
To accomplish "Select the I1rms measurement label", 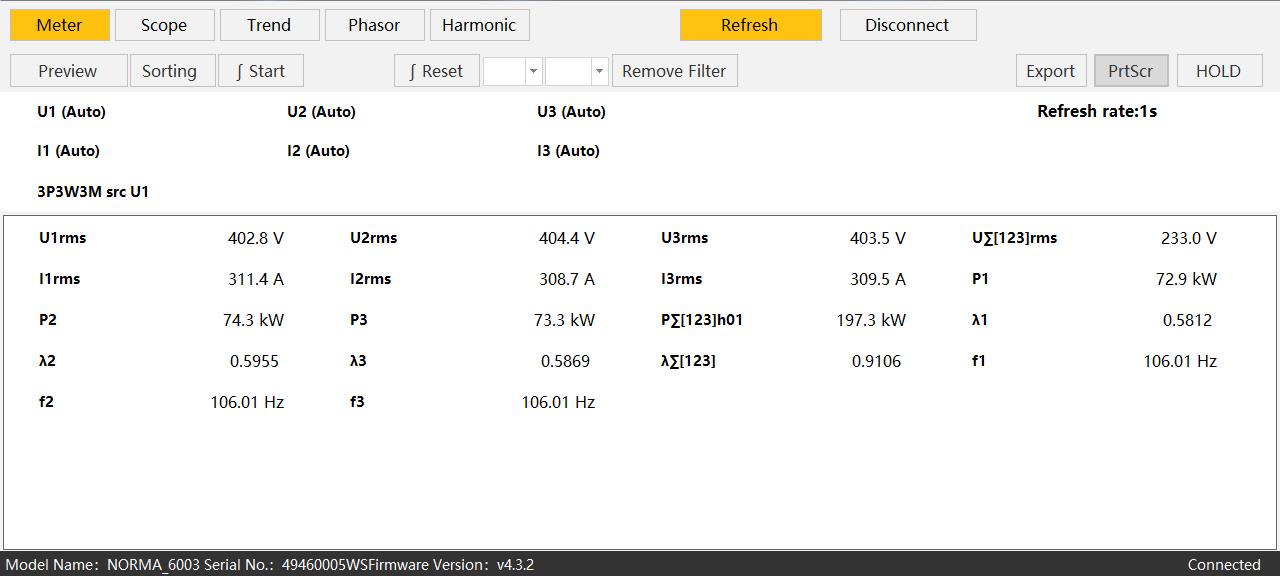I will click(60, 279).
